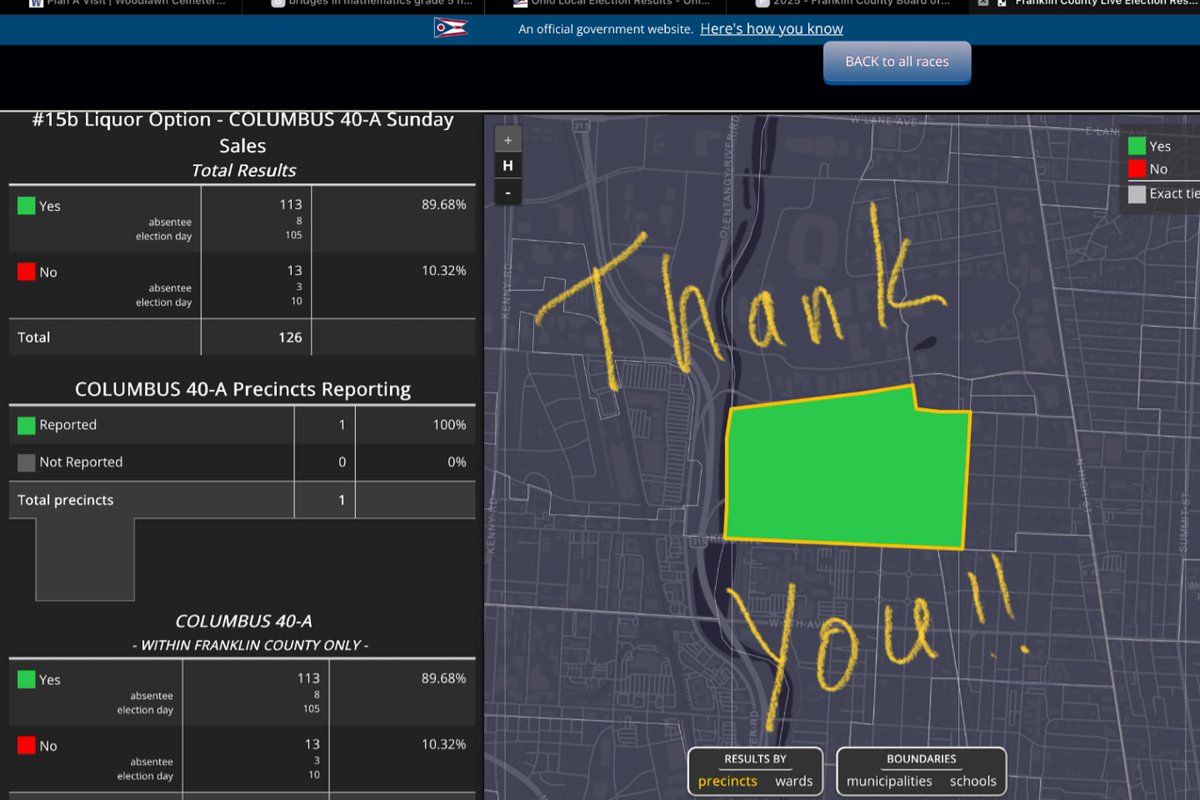This screenshot has width=1200, height=800.
Task: Click the 0% not reported value
Action: tap(457, 462)
